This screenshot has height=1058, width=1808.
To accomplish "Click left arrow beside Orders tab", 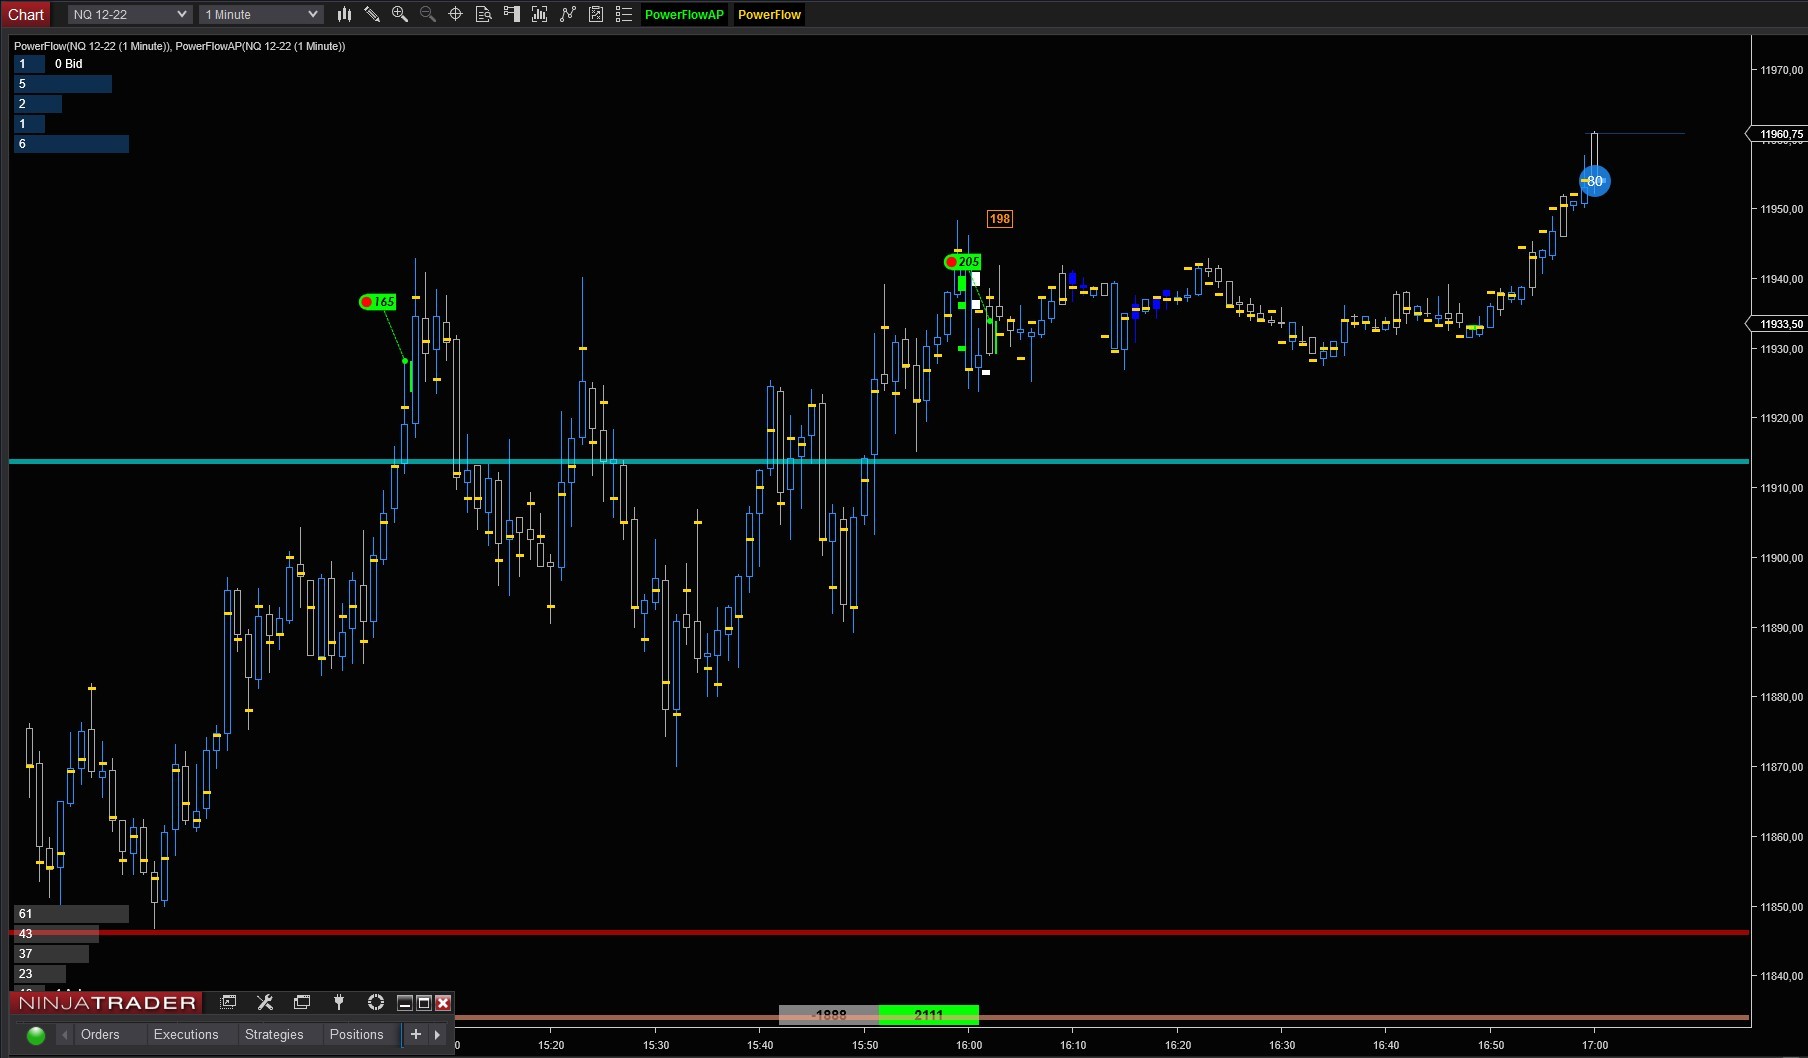I will click(x=65, y=1035).
